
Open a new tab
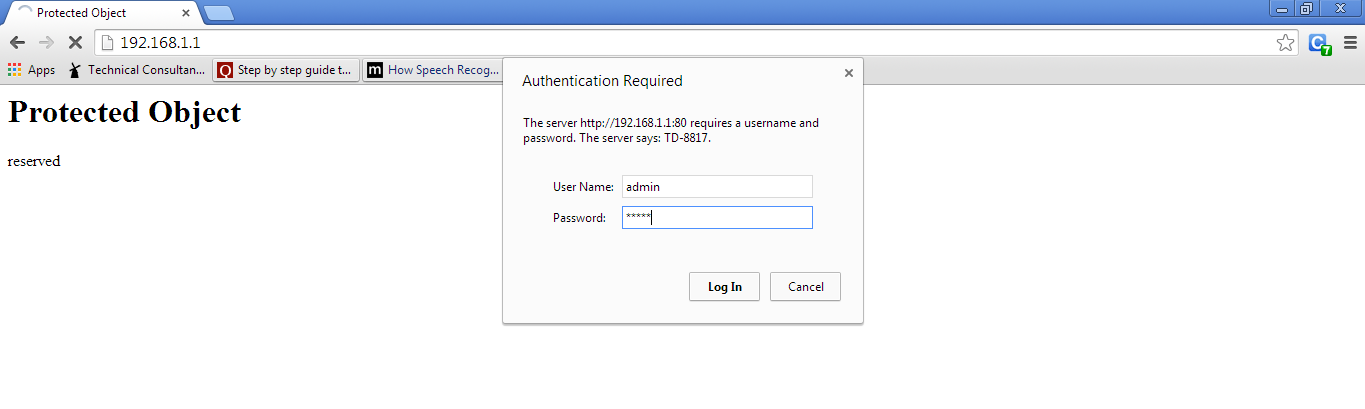click(218, 13)
